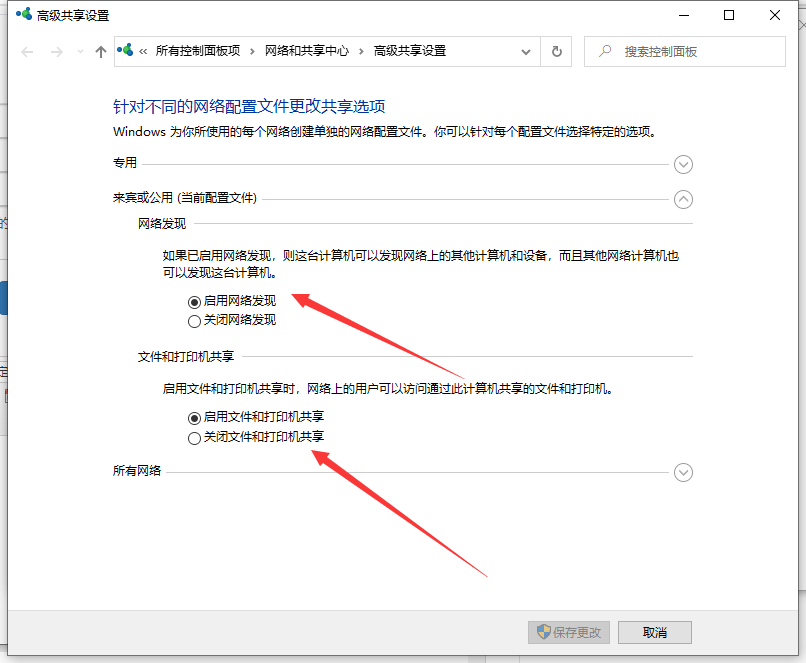Click the 保存更改 button
The image size is (806, 663).
(569, 632)
